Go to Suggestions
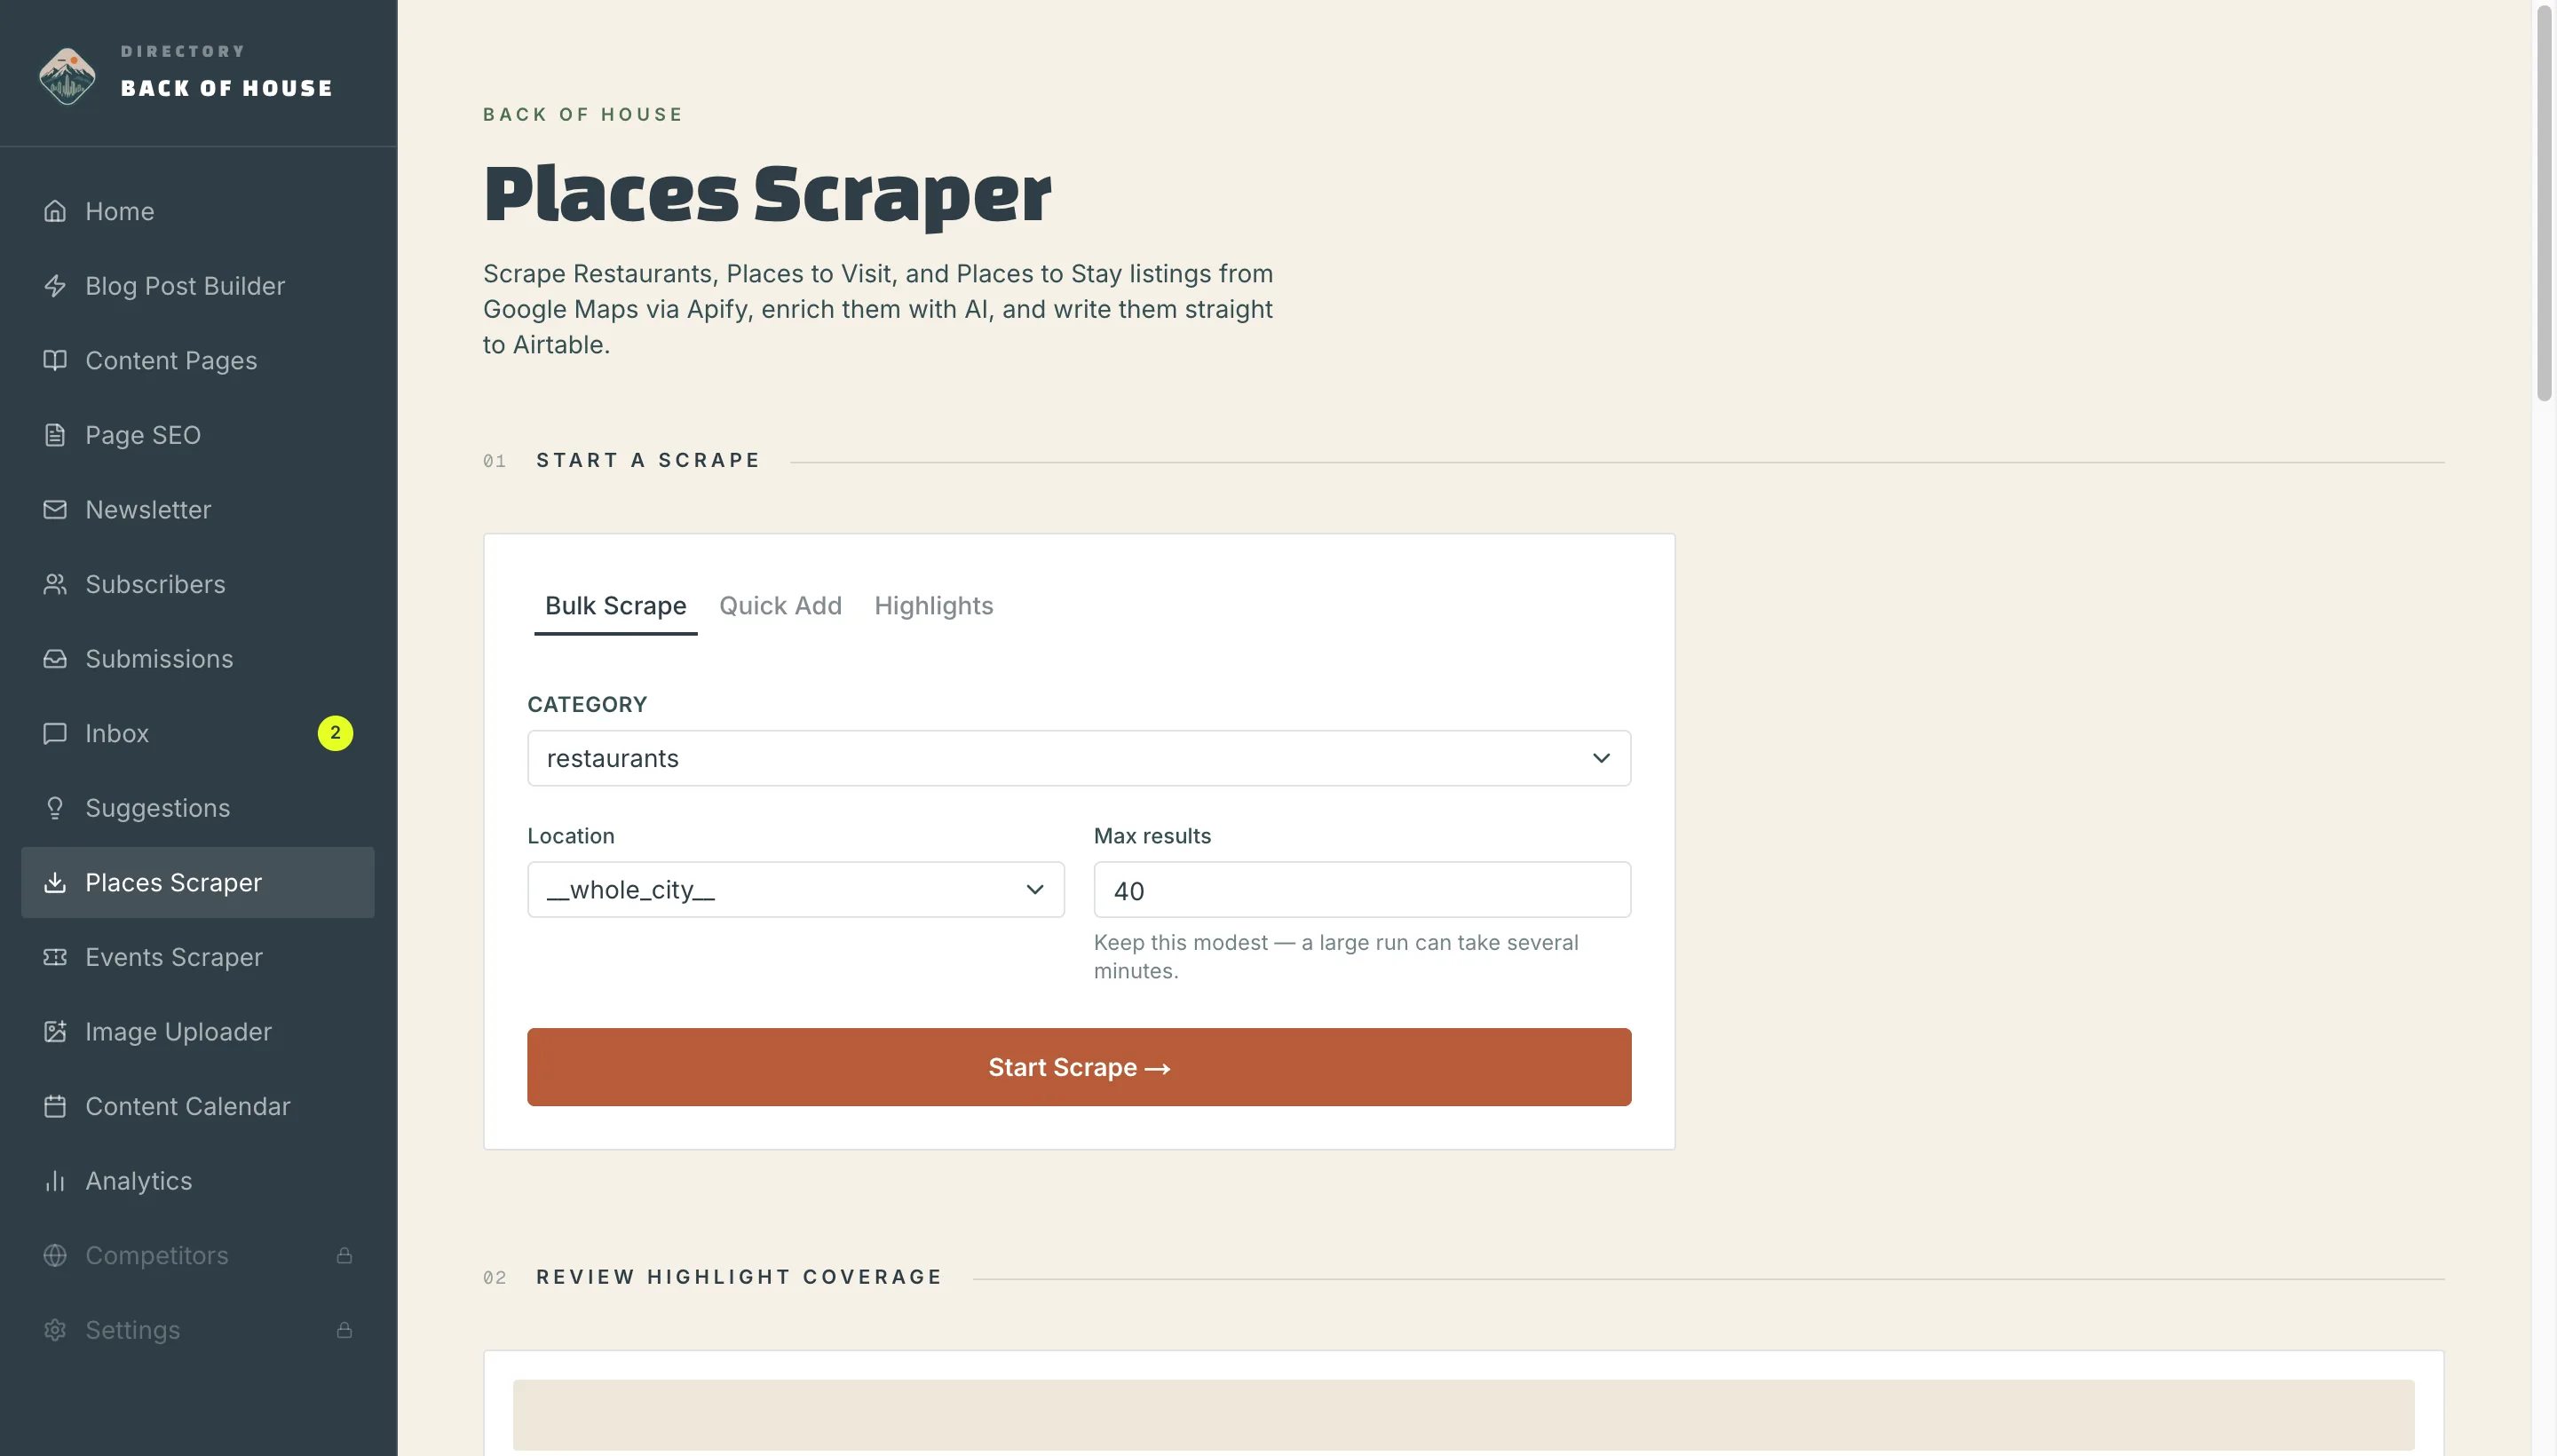The width and height of the screenshot is (2557, 1456). [x=198, y=808]
